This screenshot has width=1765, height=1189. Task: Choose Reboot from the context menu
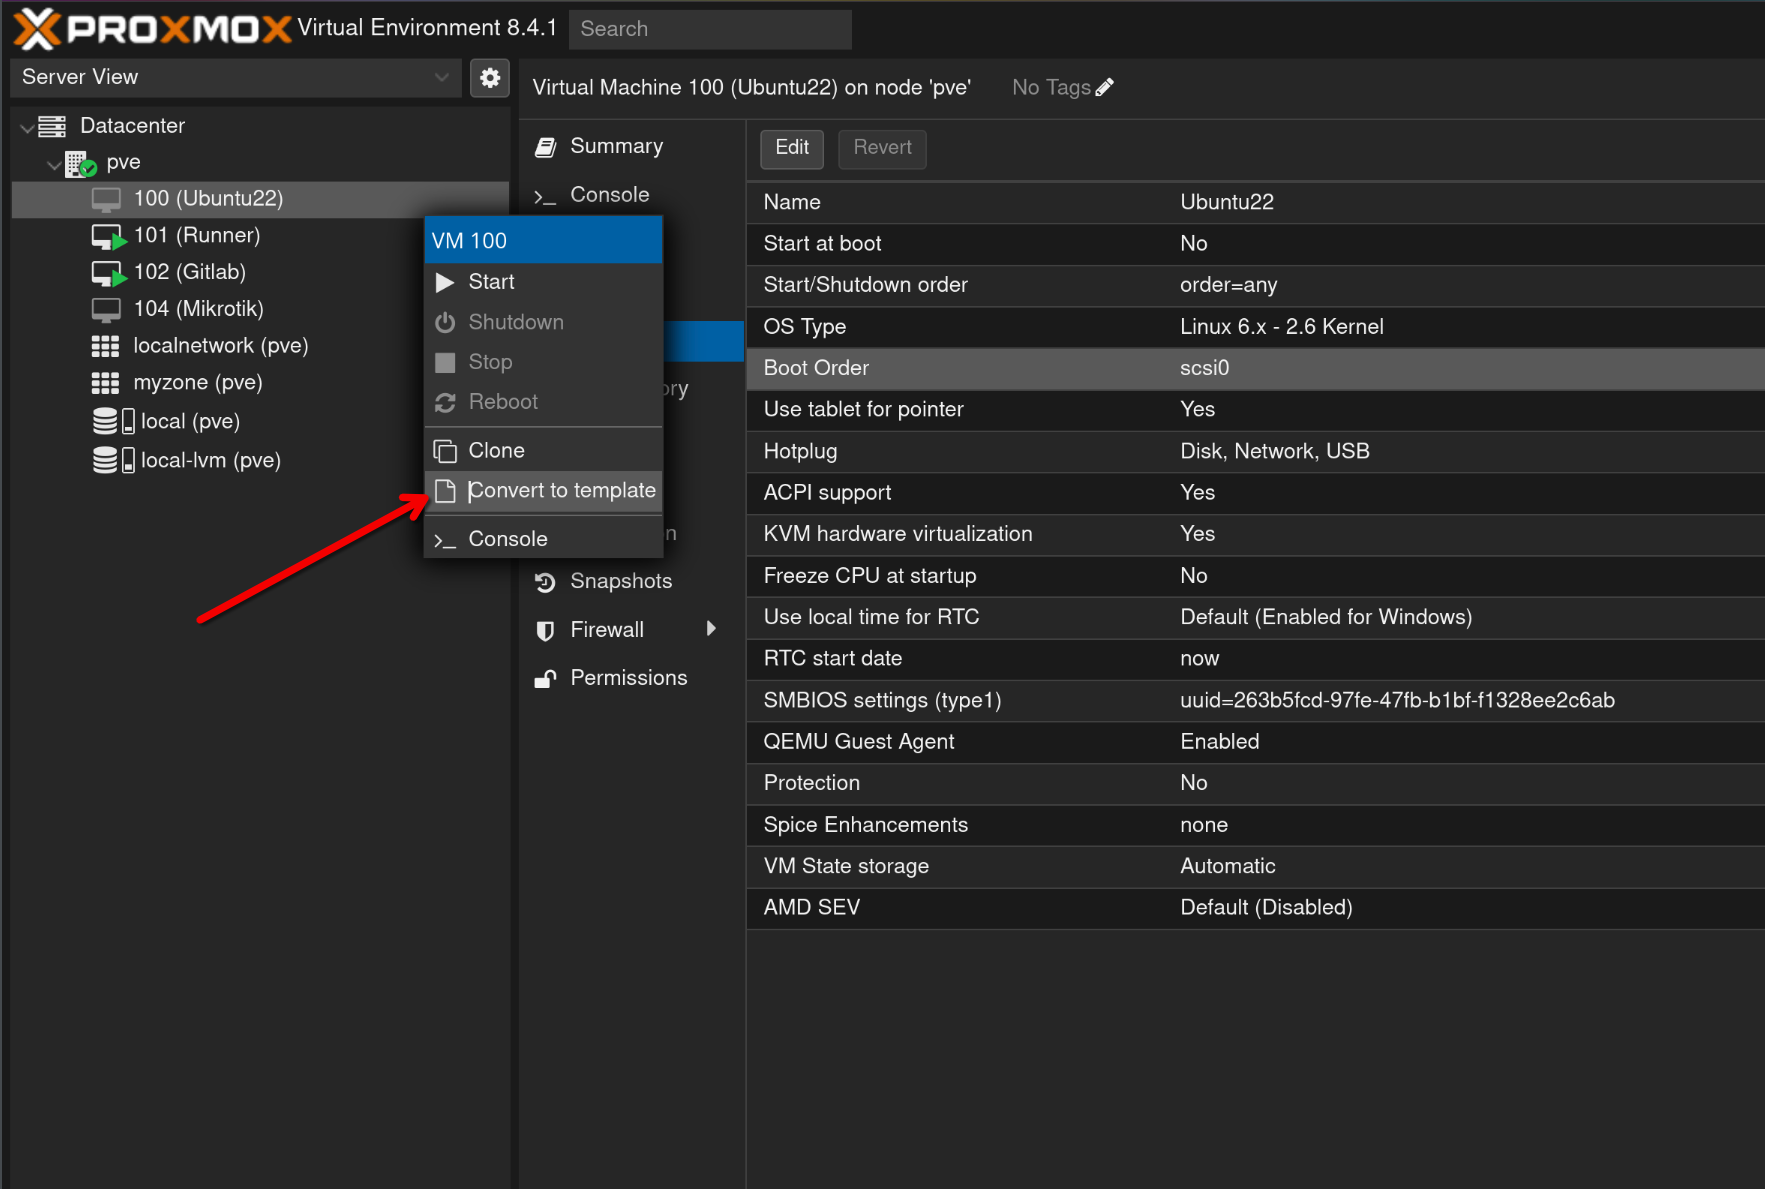point(543,402)
